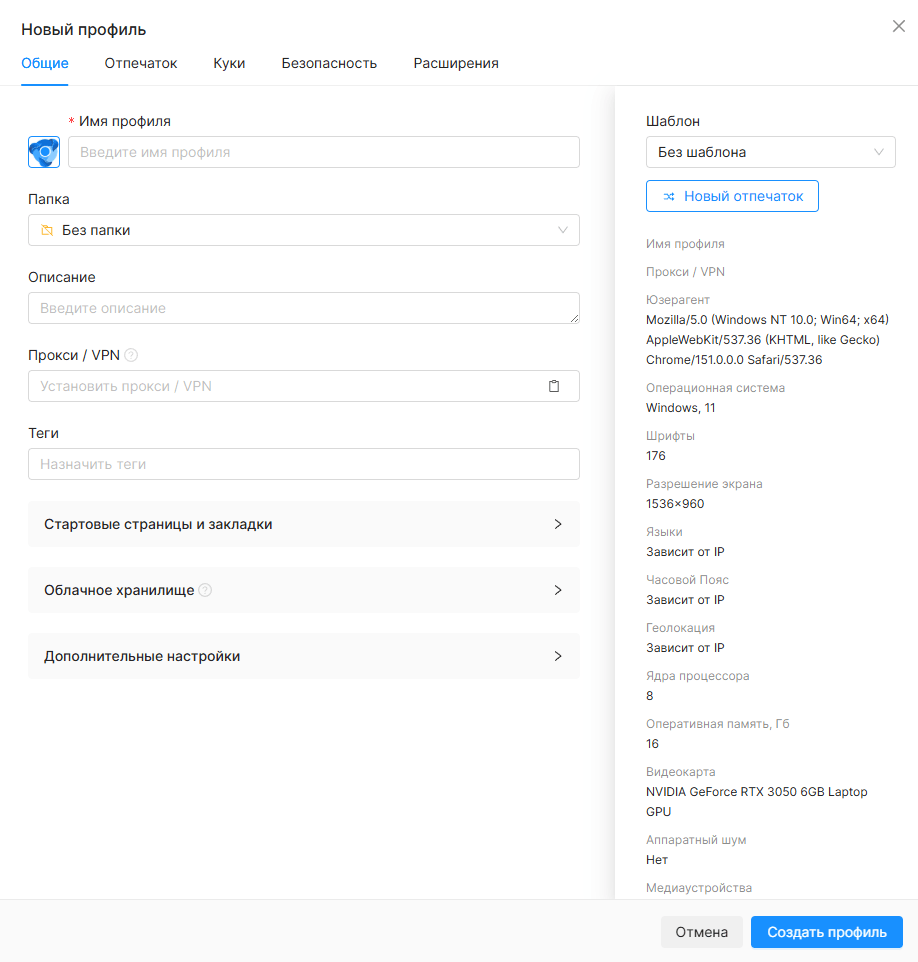Click the help icon beside Облачное хранилище
This screenshot has width=918, height=962.
click(206, 590)
